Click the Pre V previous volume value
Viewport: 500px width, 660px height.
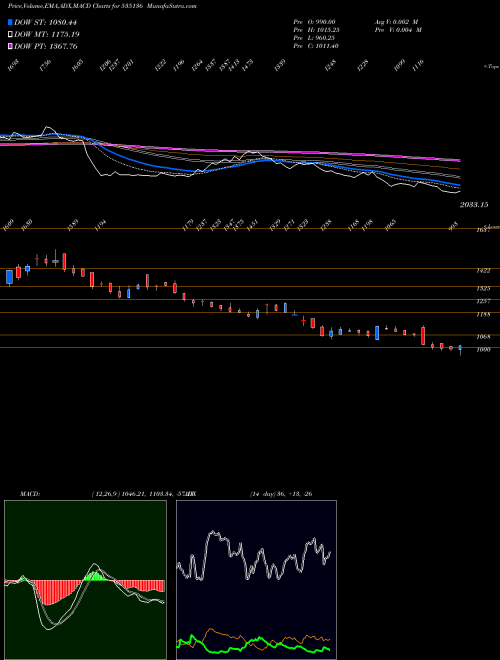398,30
